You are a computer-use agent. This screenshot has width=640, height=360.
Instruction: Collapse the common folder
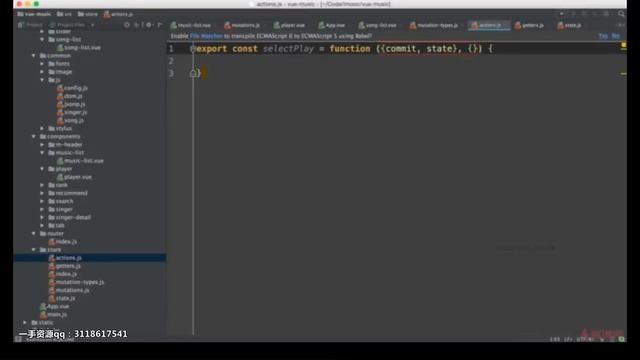[x=34, y=56]
